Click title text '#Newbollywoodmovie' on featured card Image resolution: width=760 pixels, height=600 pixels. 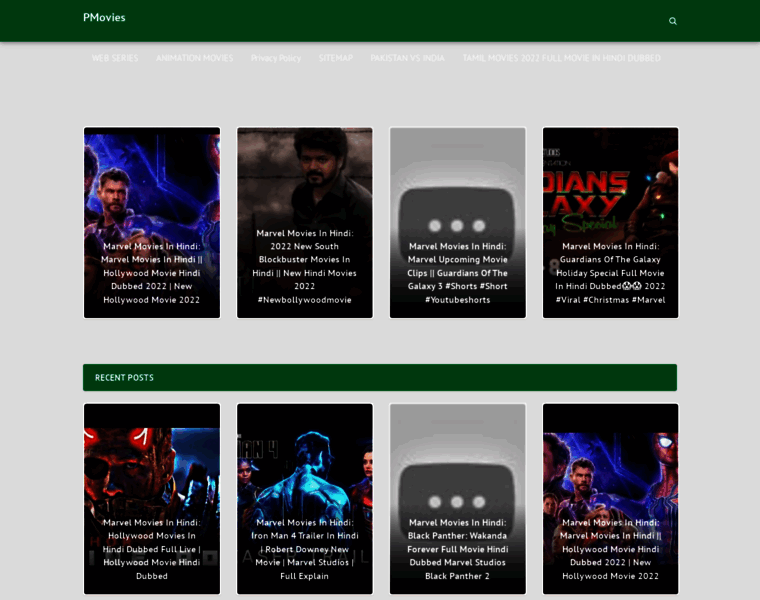point(304,300)
